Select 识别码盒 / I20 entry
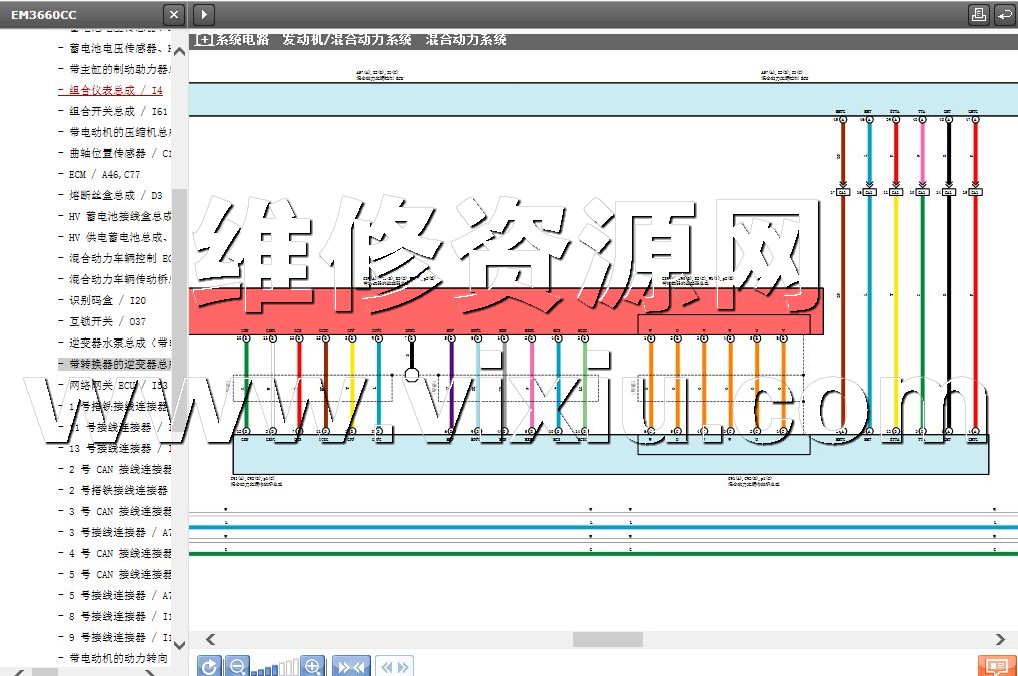This screenshot has width=1018, height=676. click(107, 300)
